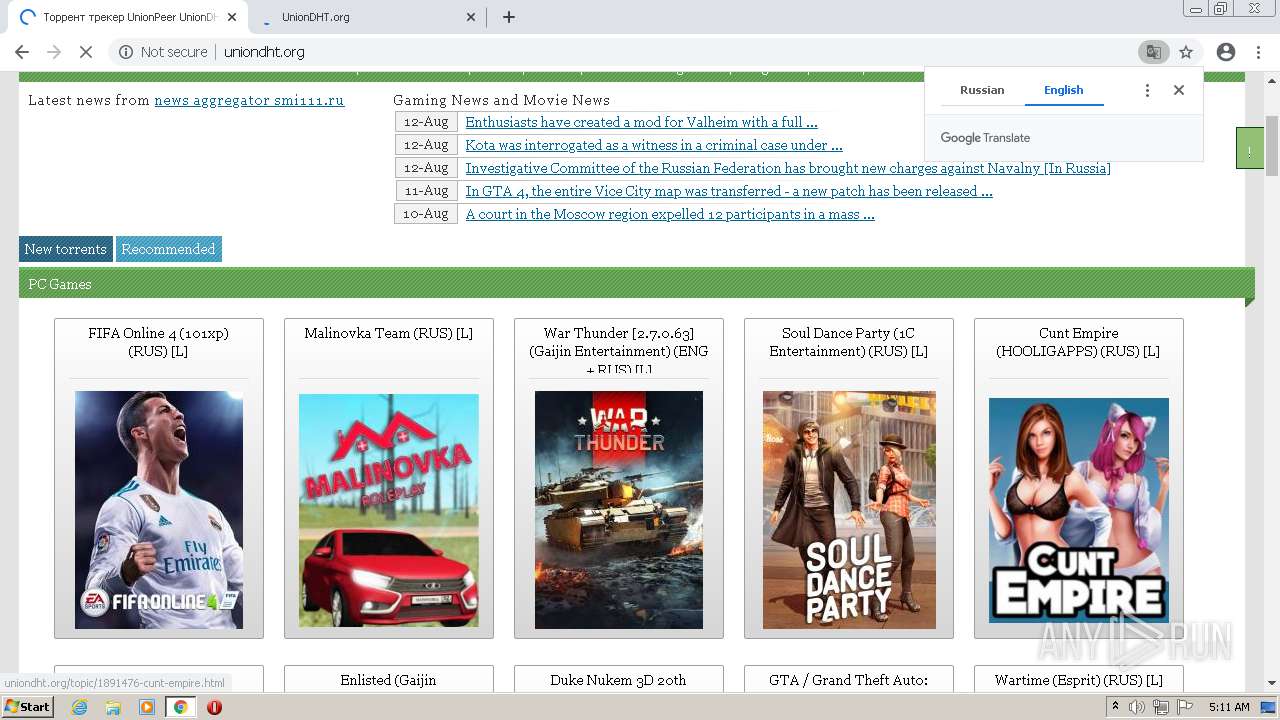Open the Navalny charges news link
The width and height of the screenshot is (1280, 720).
788,168
